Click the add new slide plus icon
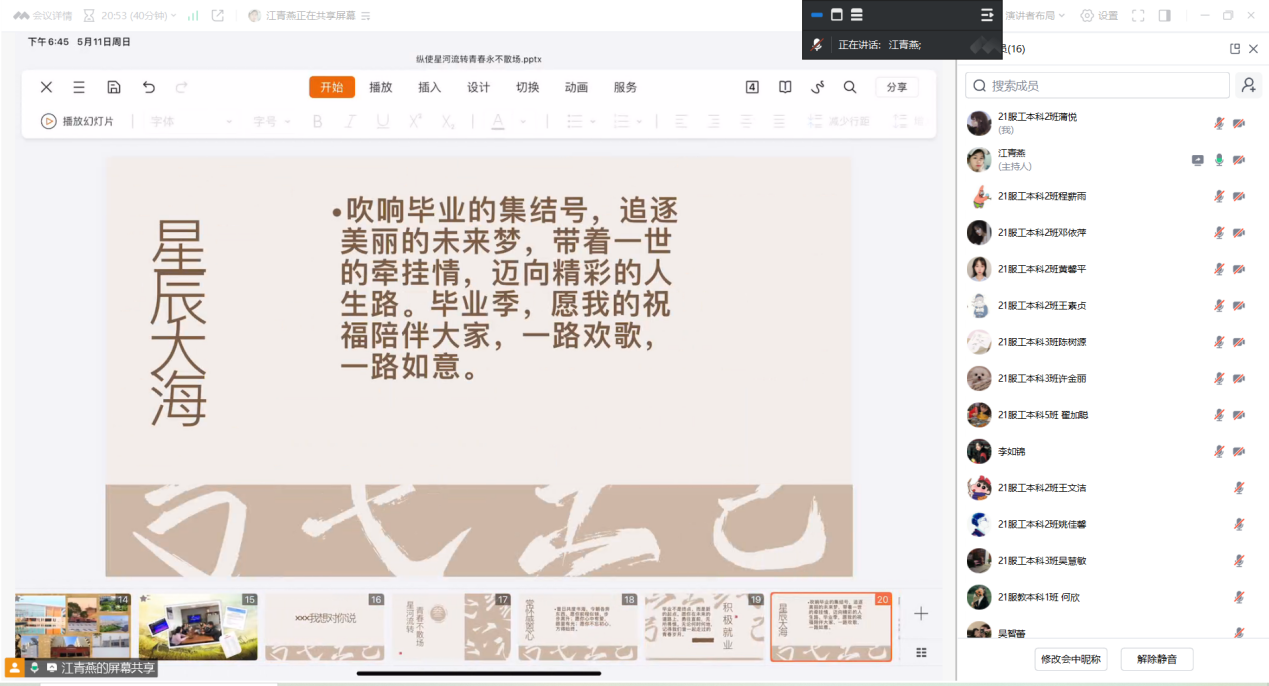 point(921,613)
